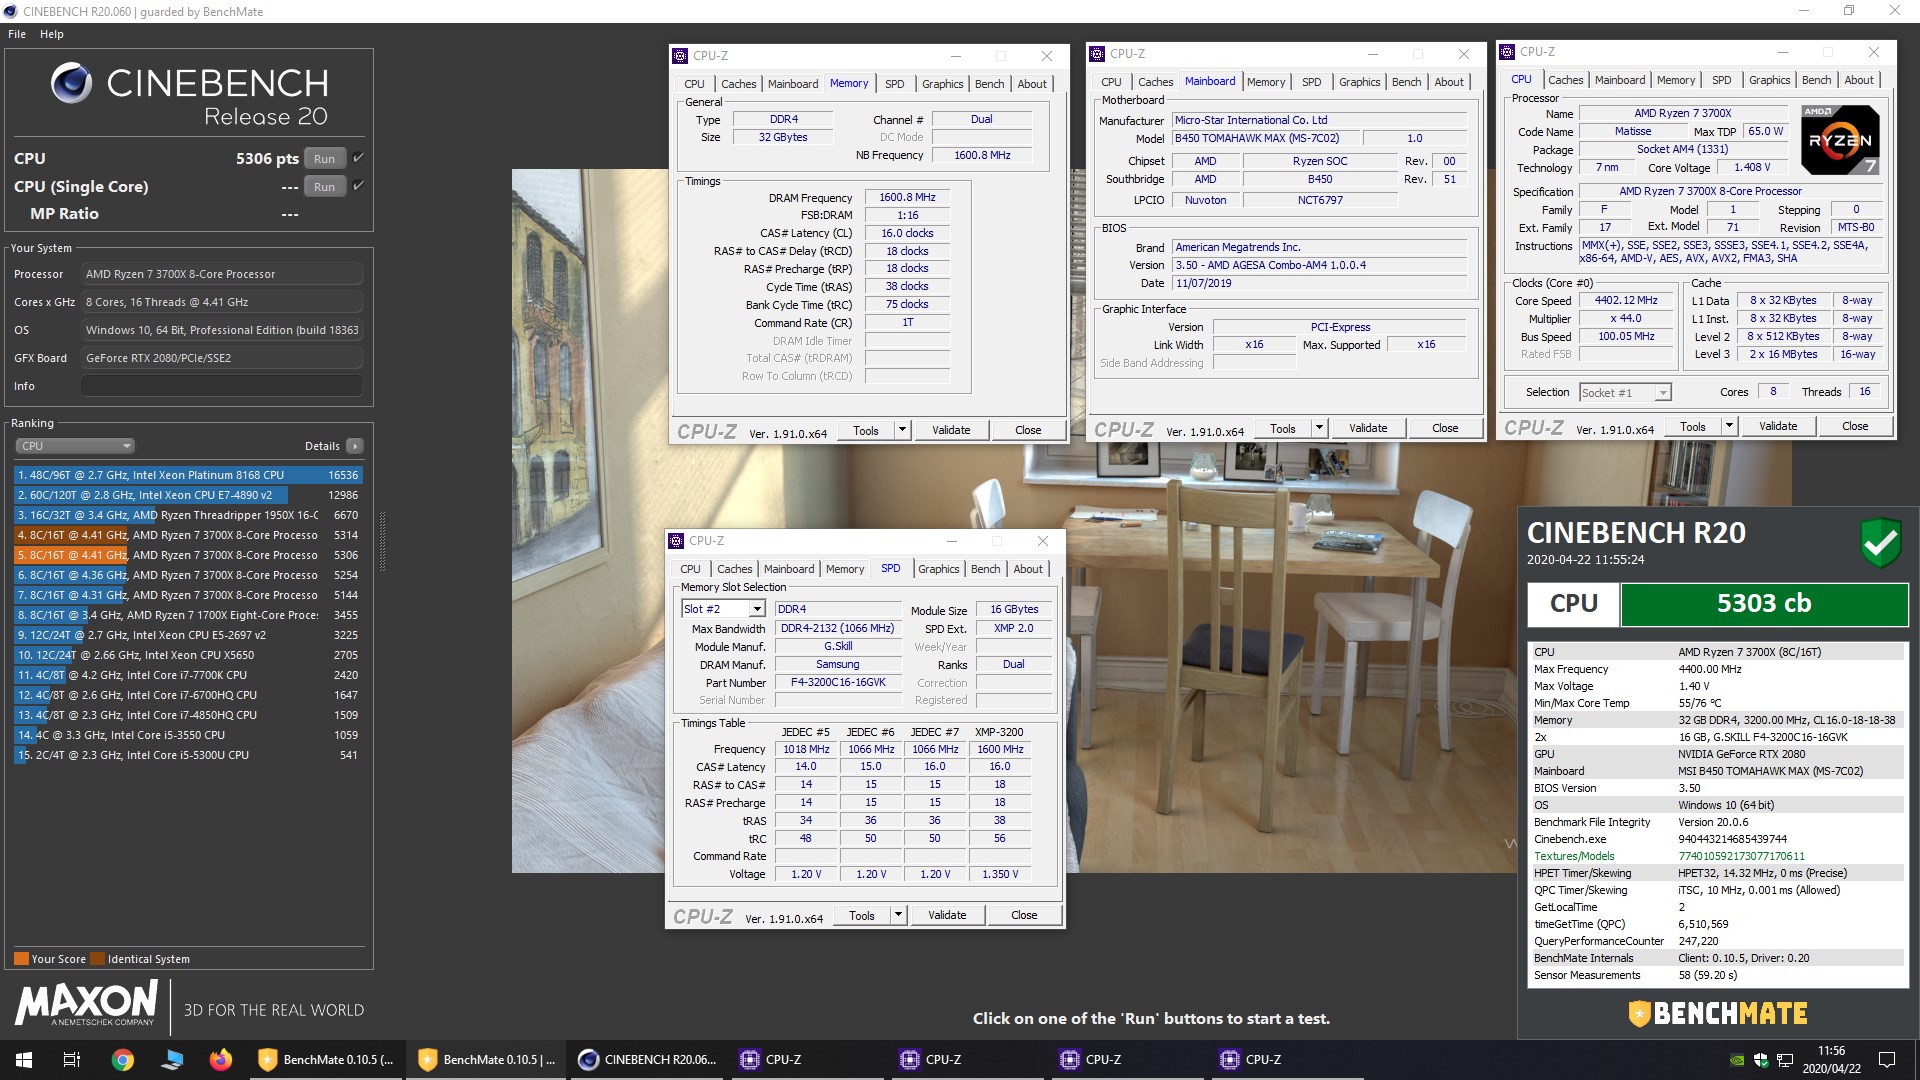
Task: Open the Windows notification center
Action: point(1887,1060)
